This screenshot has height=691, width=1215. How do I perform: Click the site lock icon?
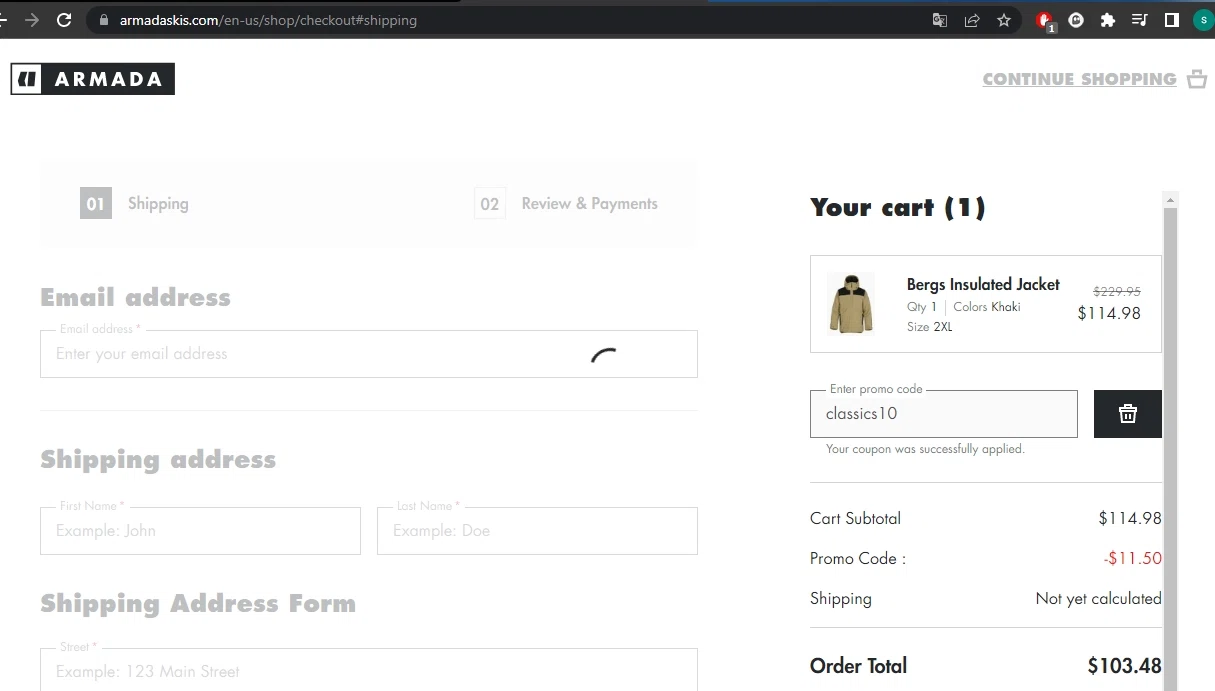(103, 20)
